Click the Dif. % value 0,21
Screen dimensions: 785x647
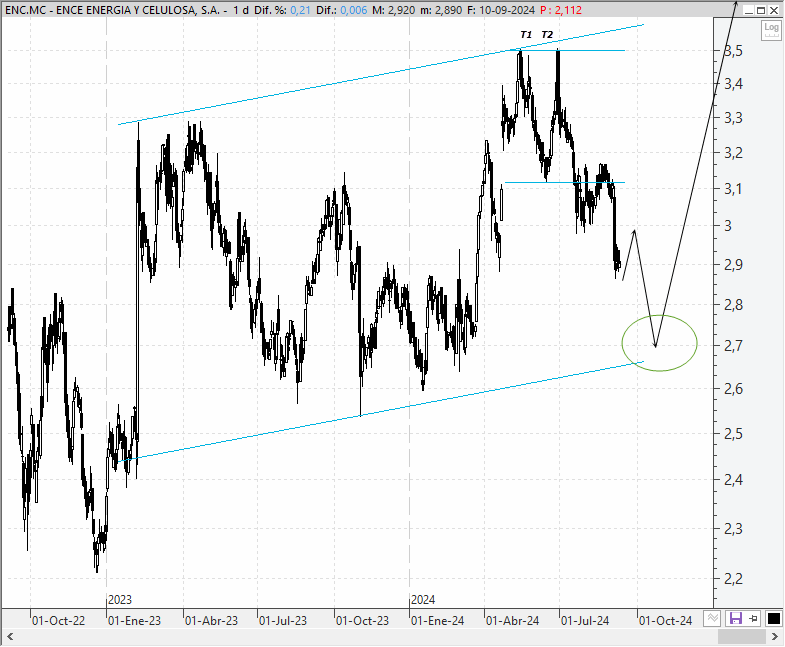coord(300,10)
